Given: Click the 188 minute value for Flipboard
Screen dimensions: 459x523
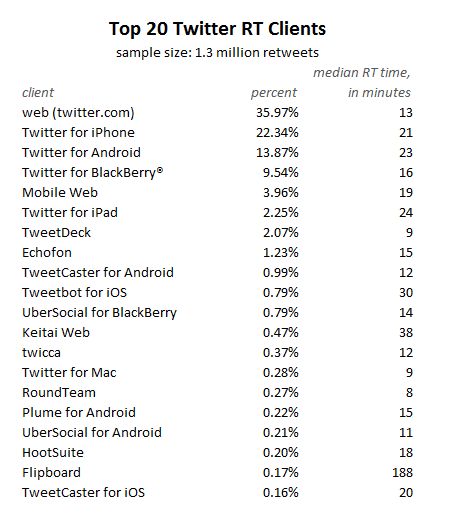Looking at the screenshot, I should point(403,473).
